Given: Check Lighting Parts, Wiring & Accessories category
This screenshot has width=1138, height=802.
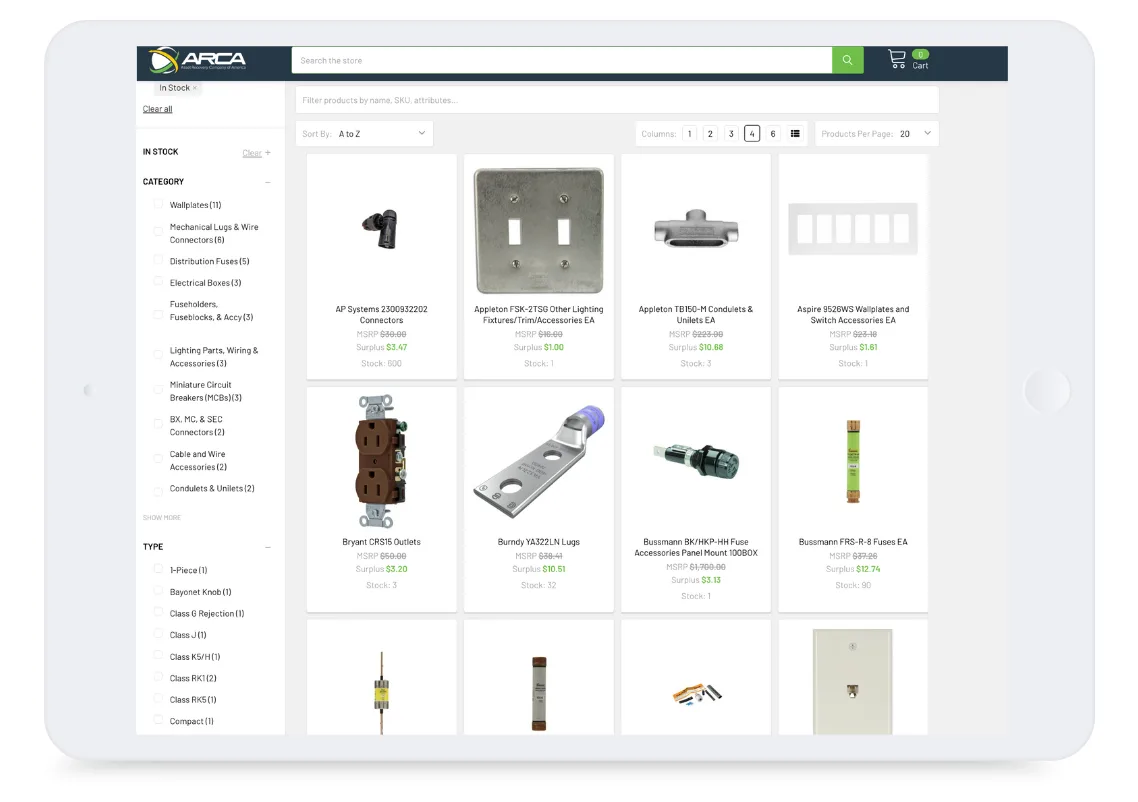Looking at the screenshot, I should point(158,355).
